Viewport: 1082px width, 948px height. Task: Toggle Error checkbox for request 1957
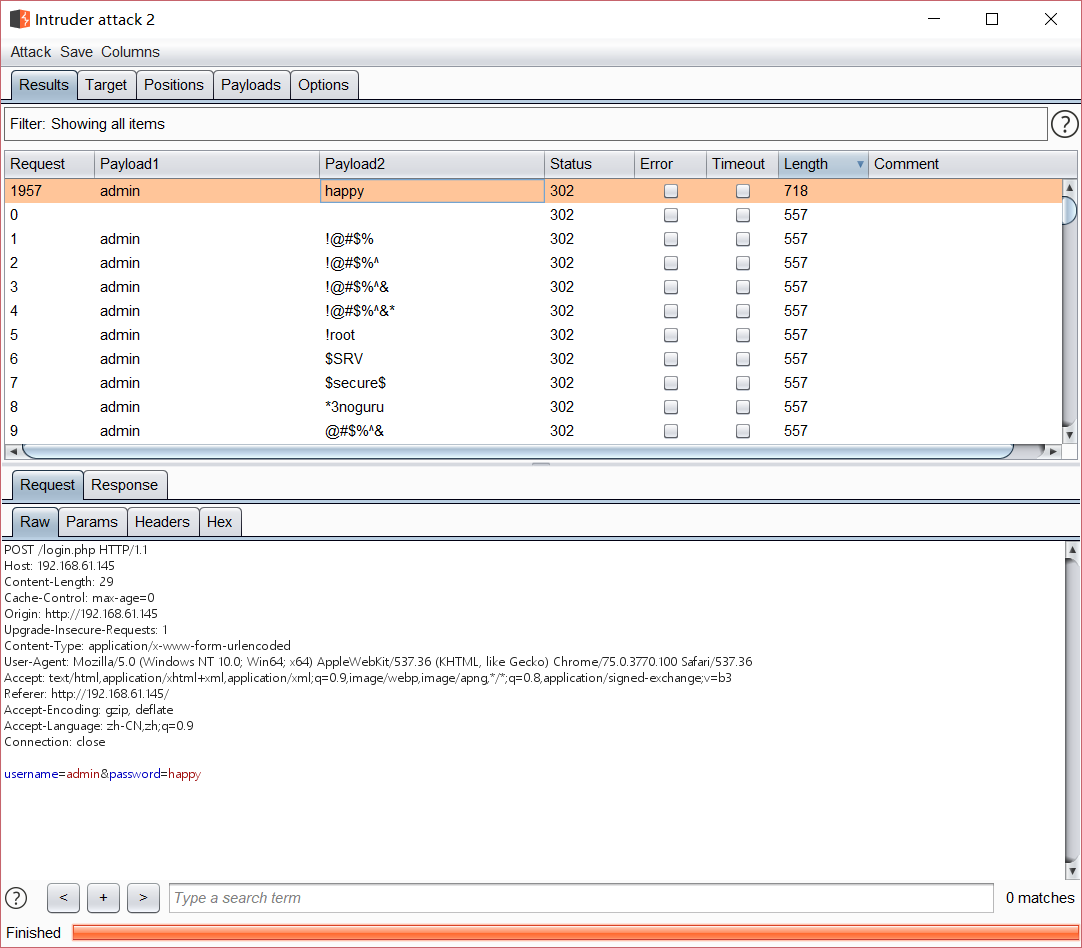point(671,191)
